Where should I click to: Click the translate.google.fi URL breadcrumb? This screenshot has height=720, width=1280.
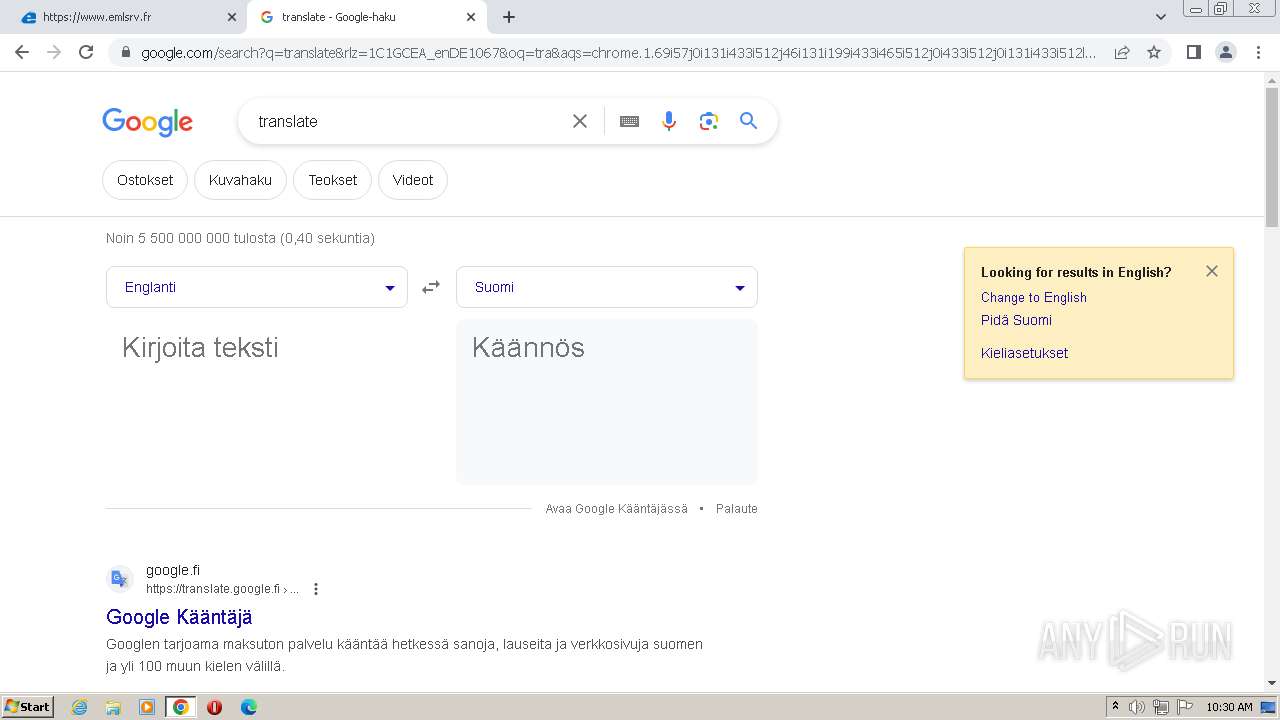click(x=222, y=589)
